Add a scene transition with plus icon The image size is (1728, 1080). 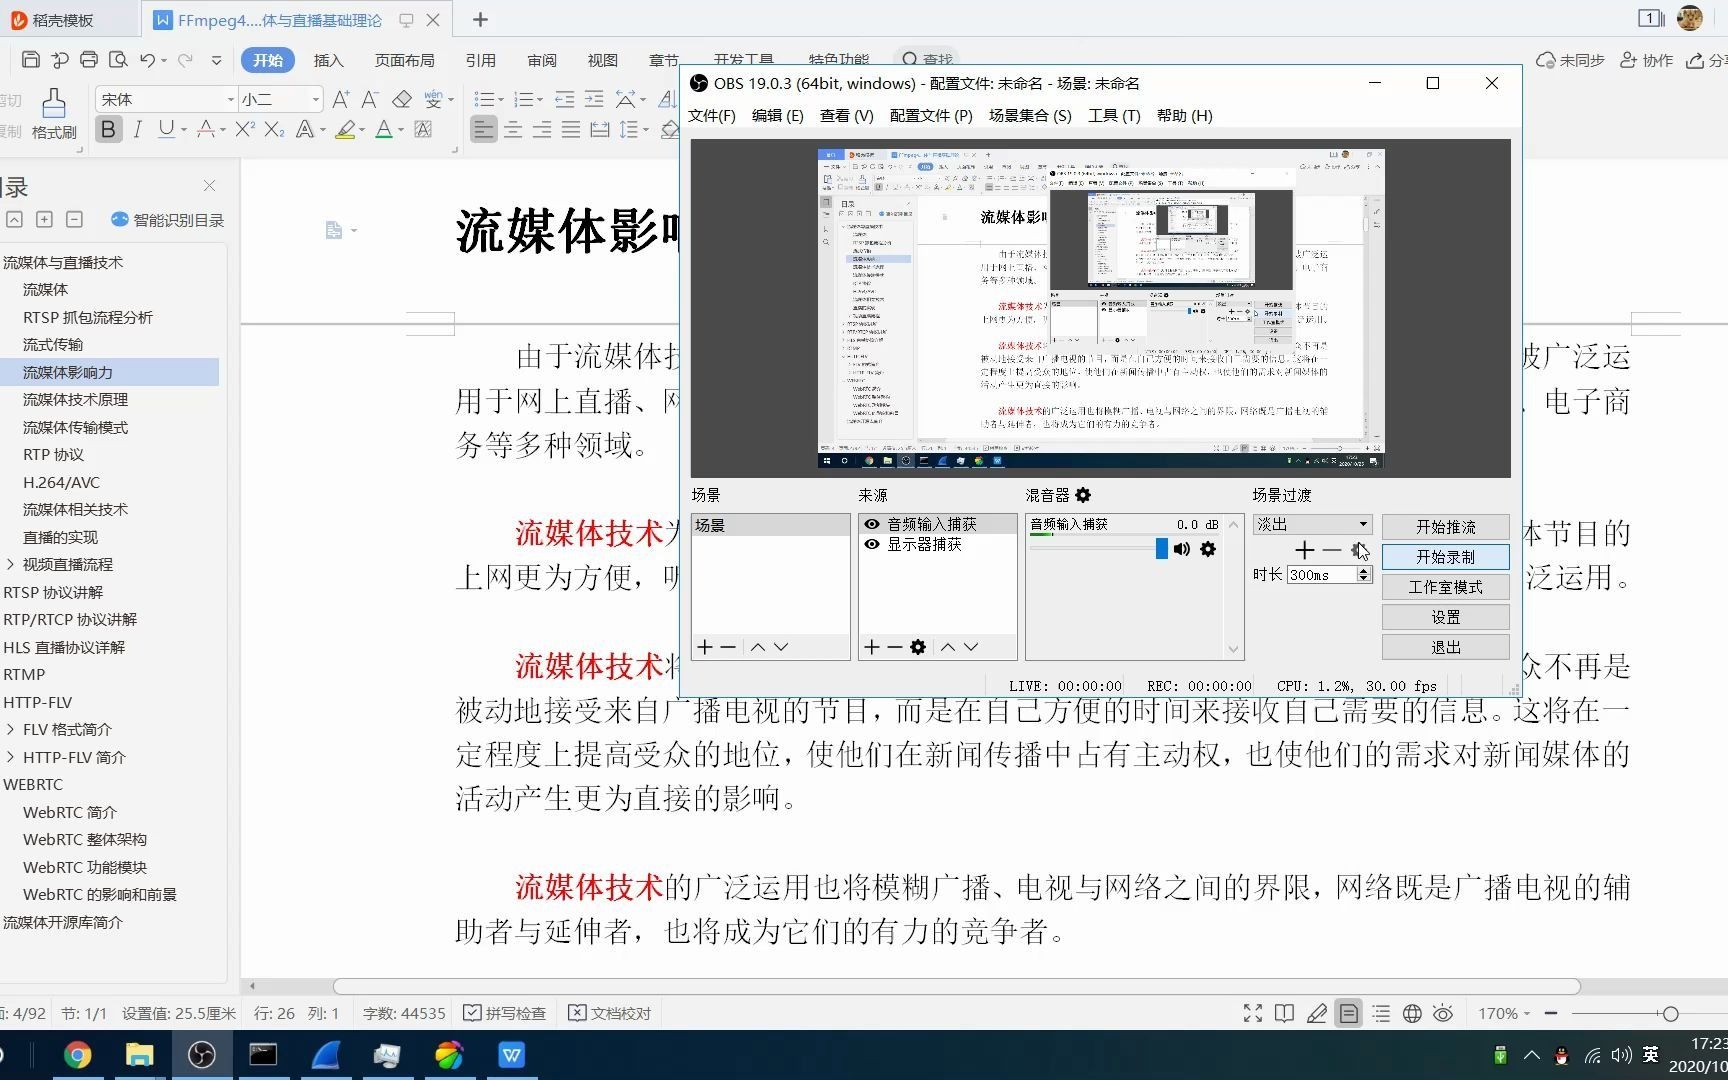(1304, 550)
